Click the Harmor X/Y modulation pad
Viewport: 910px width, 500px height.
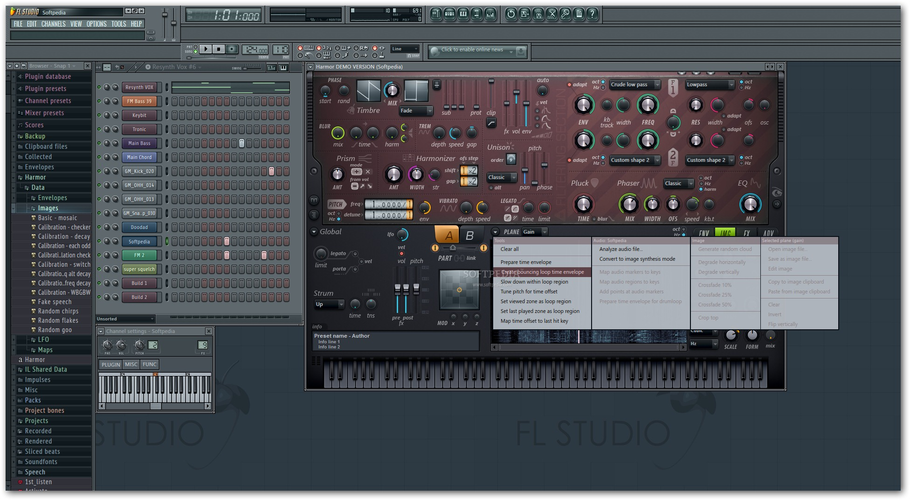coord(459,289)
